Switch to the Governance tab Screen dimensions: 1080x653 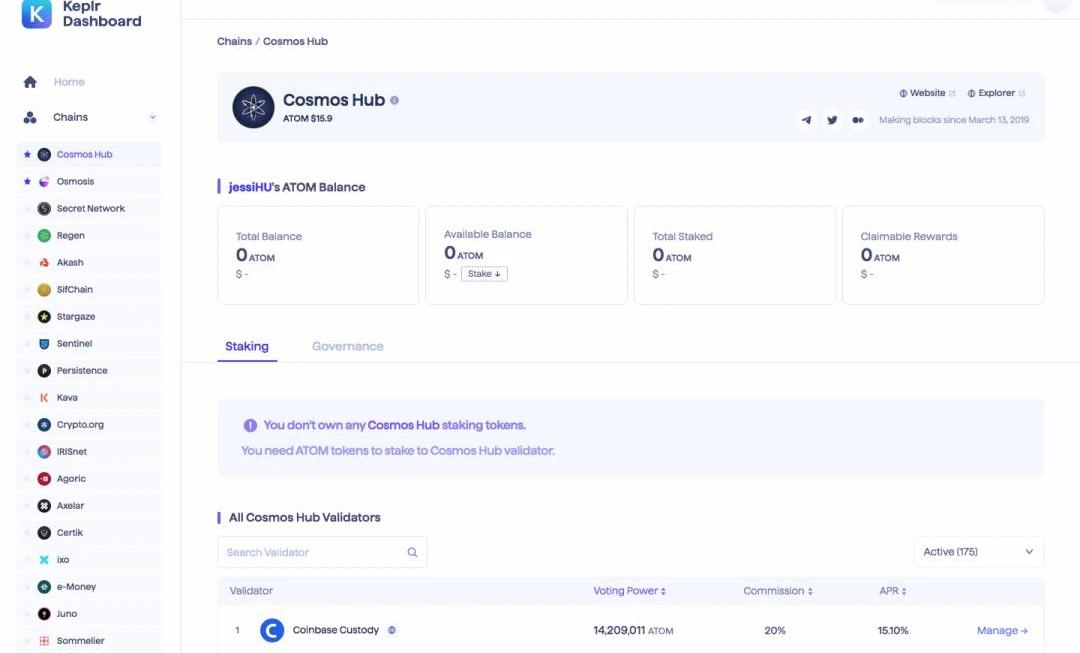tap(347, 346)
